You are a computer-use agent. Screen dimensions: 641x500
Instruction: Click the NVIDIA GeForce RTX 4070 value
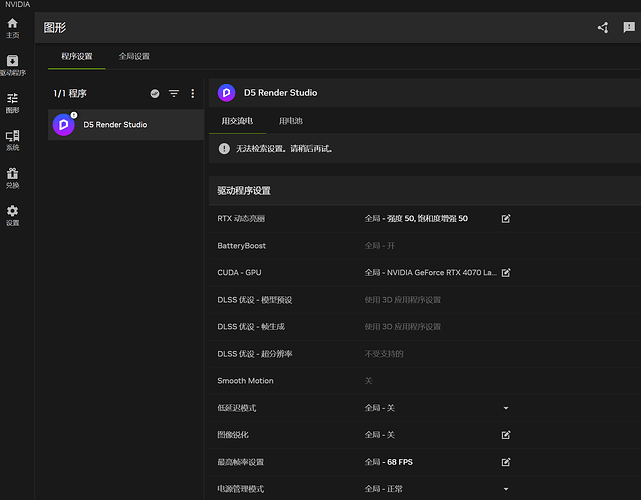point(431,273)
